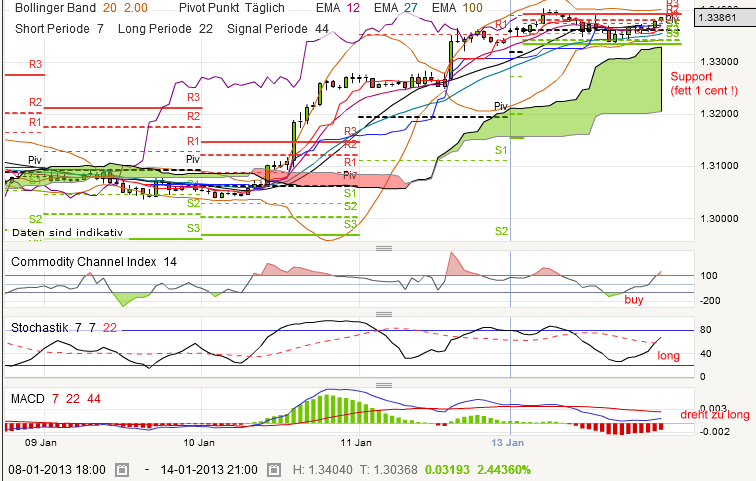The height and width of the screenshot is (481, 756).
Task: Click the 40 level on the Stochastik axis
Action: coord(705,354)
